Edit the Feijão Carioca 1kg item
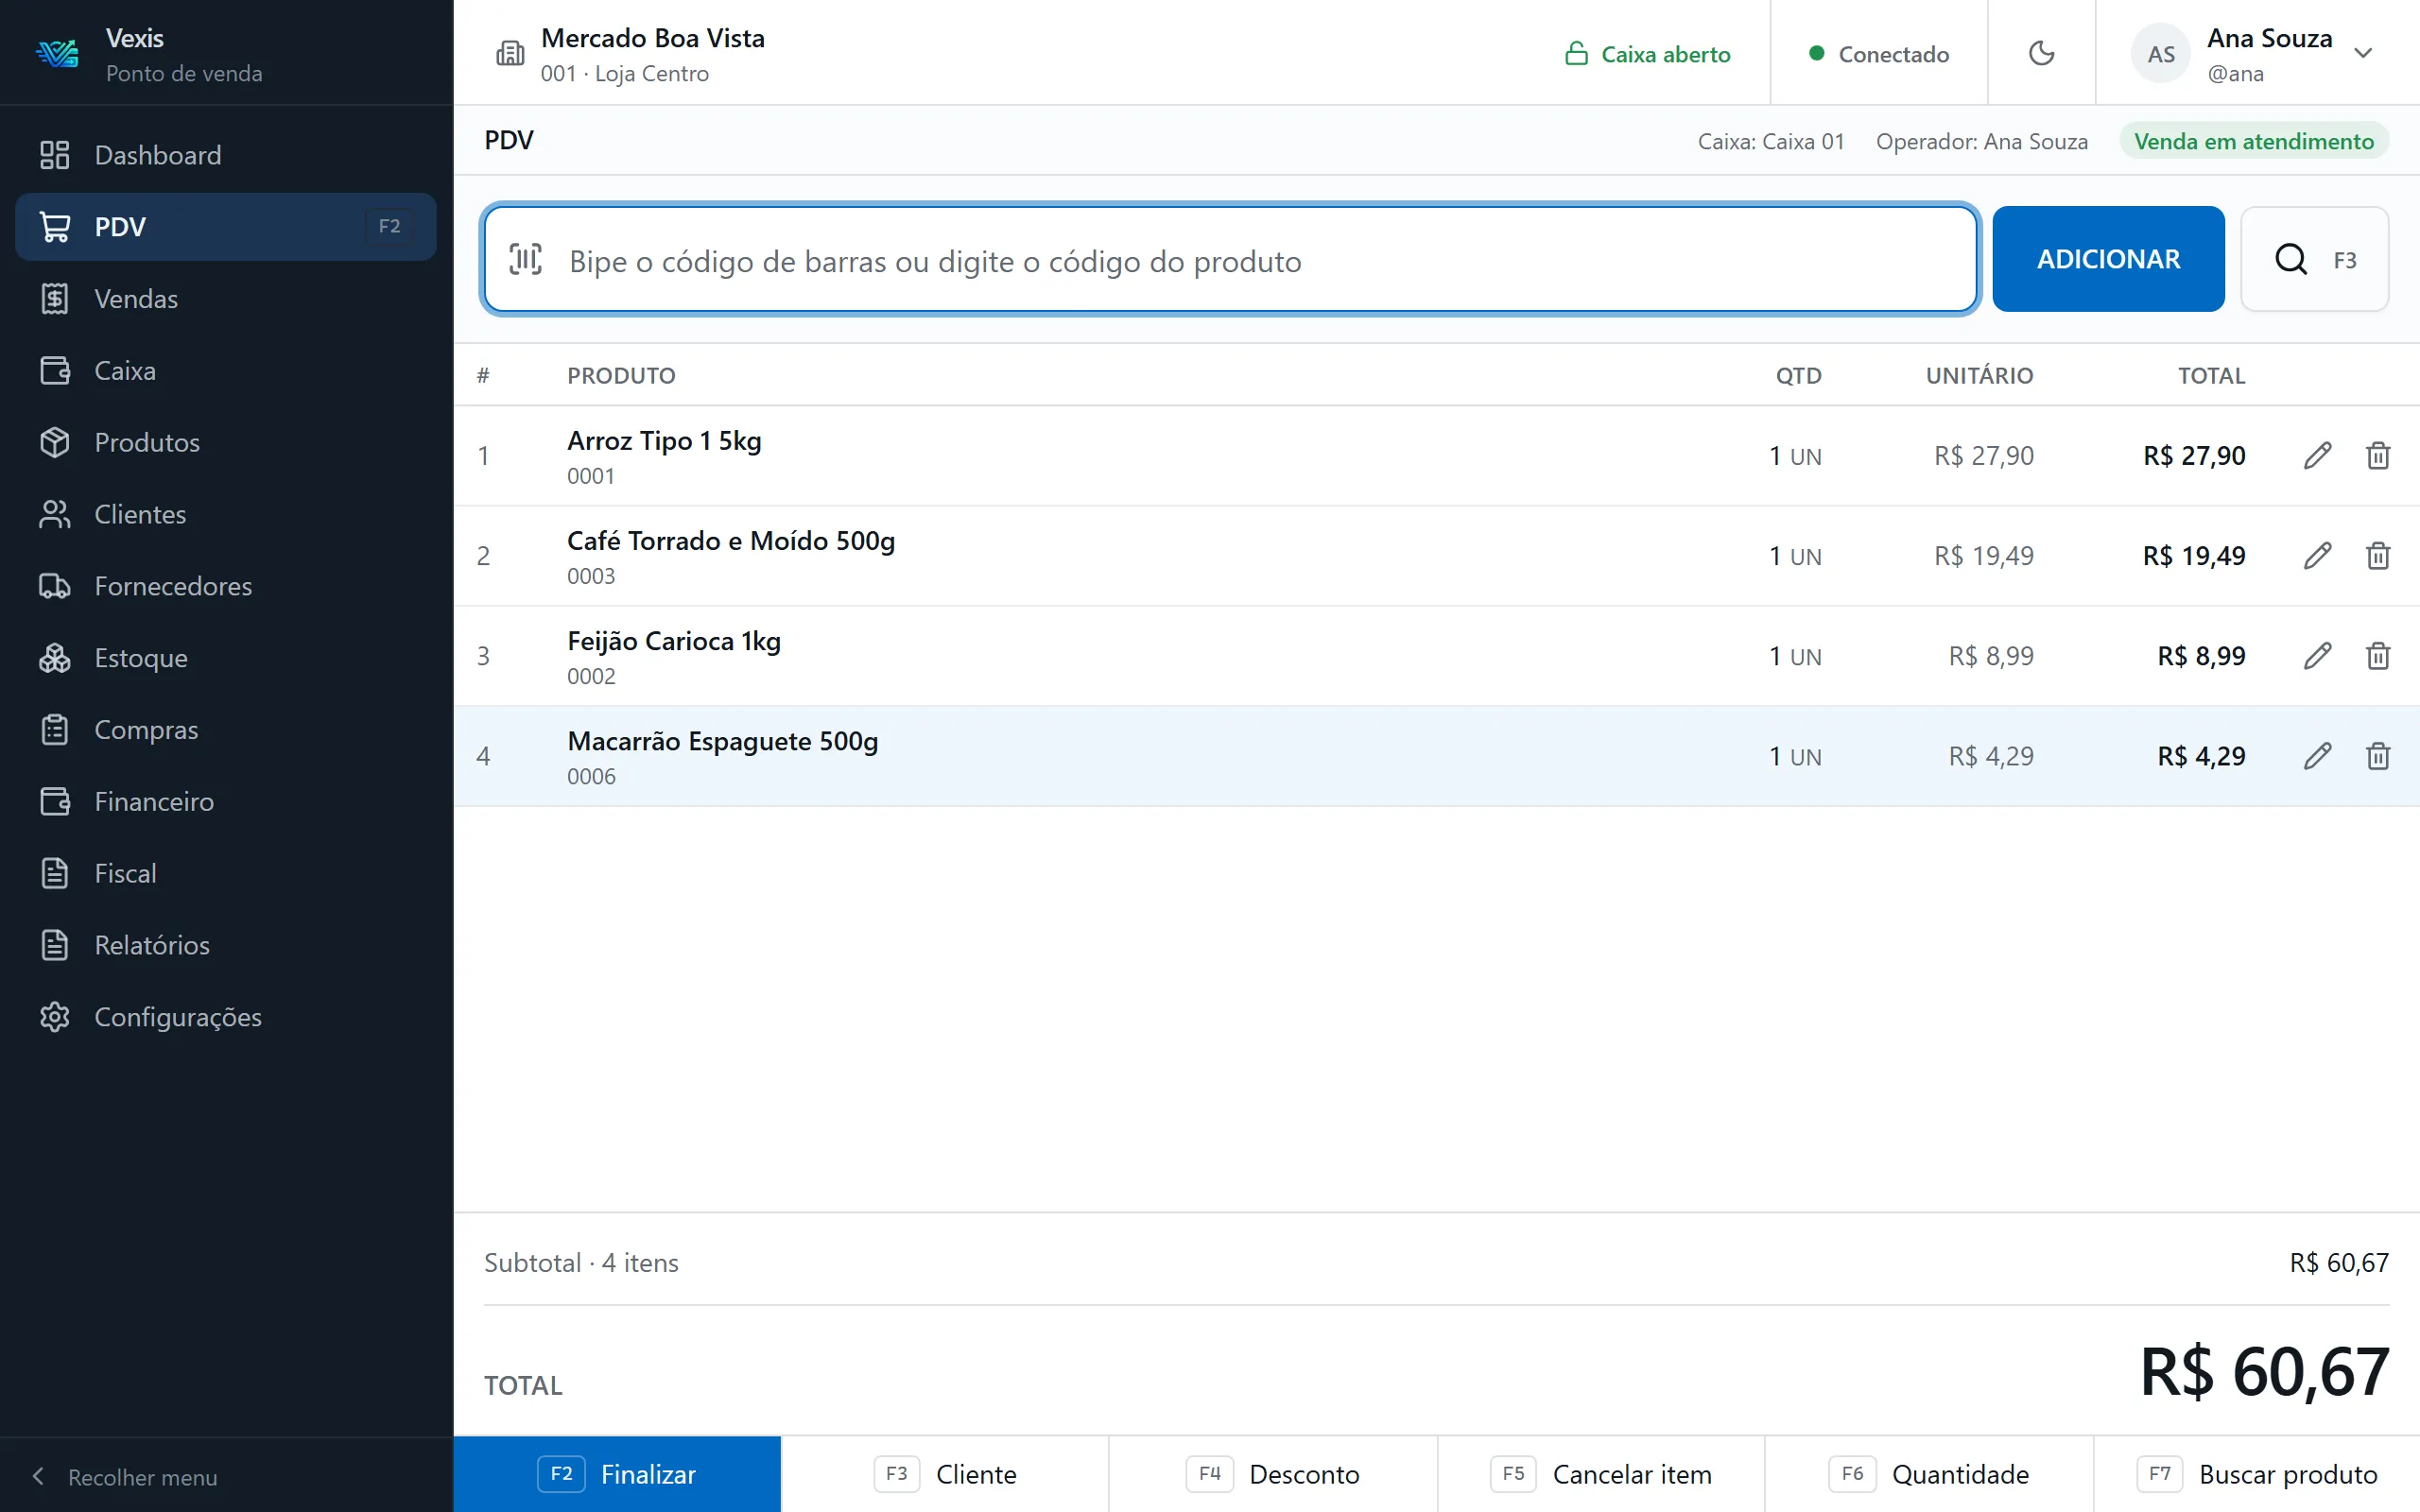The height and width of the screenshot is (1512, 2420). pyautogui.click(x=2317, y=656)
